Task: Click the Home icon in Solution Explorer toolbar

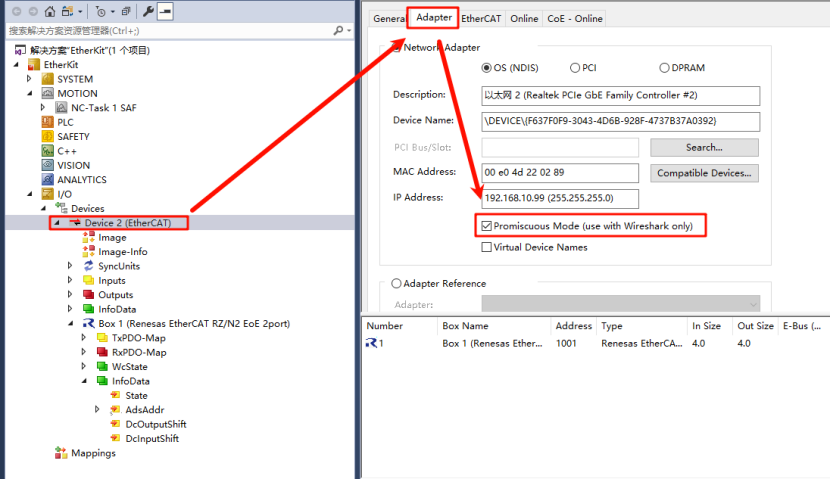Action: pyautogui.click(x=50, y=11)
